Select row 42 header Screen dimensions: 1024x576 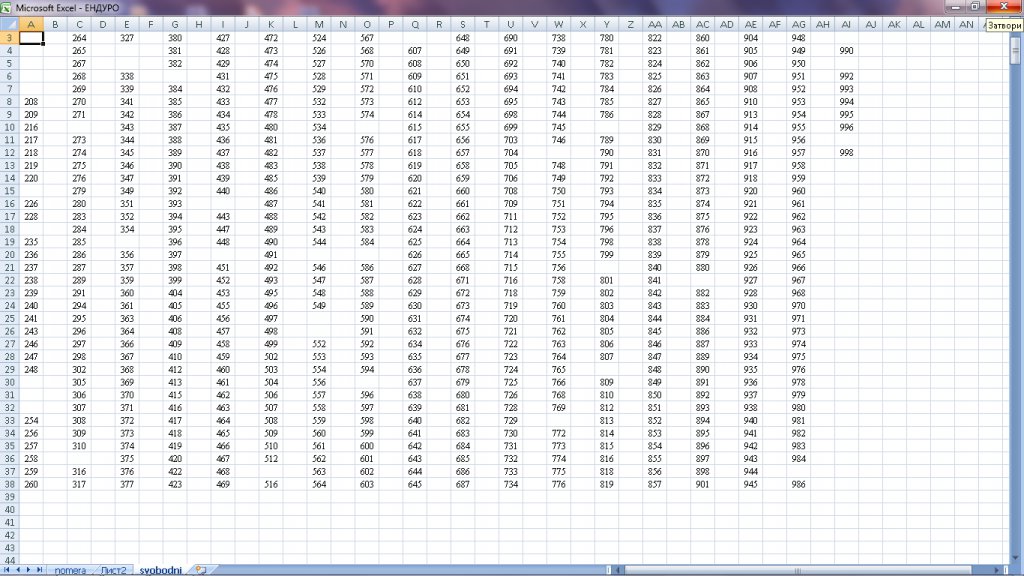click(9, 536)
